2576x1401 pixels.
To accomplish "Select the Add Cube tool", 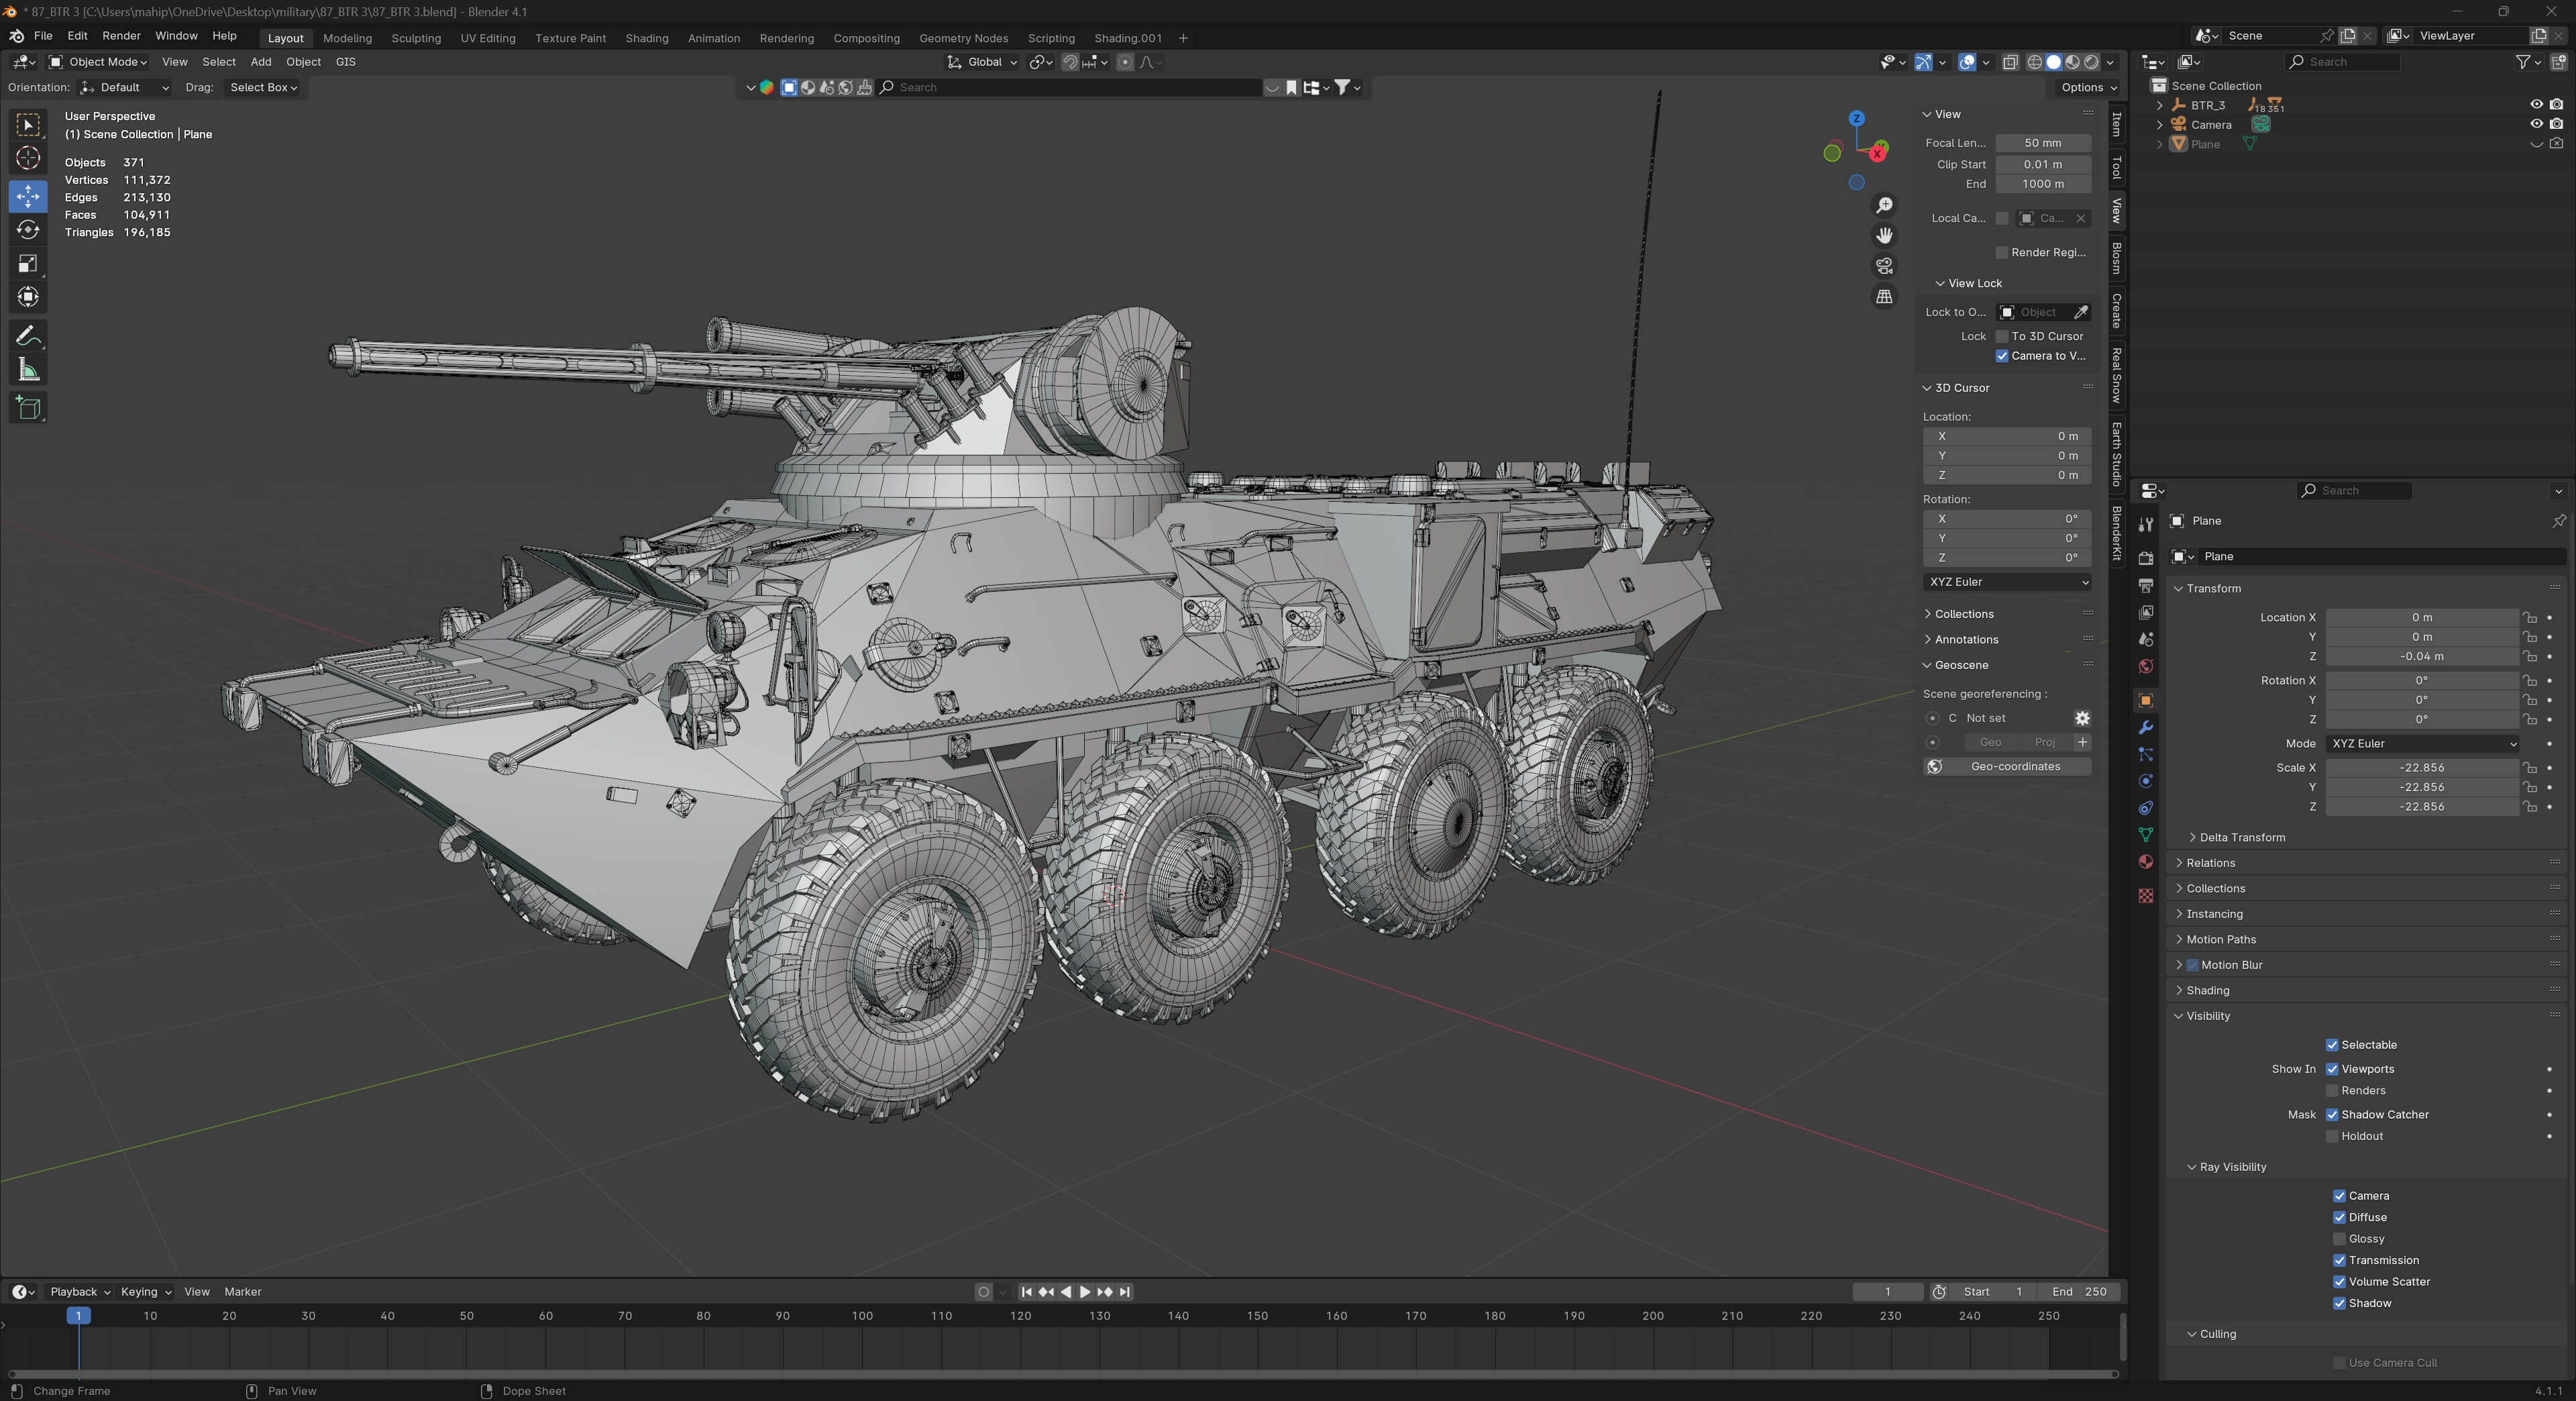I will point(28,408).
